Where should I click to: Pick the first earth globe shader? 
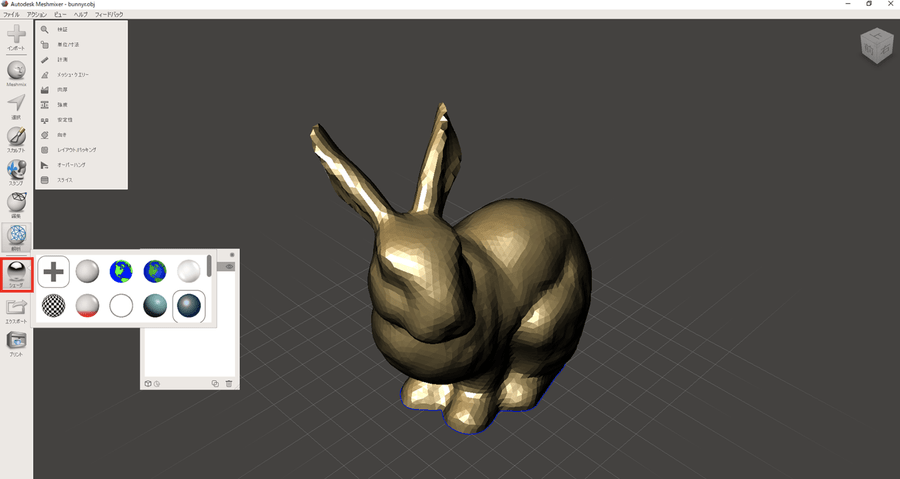(x=122, y=271)
